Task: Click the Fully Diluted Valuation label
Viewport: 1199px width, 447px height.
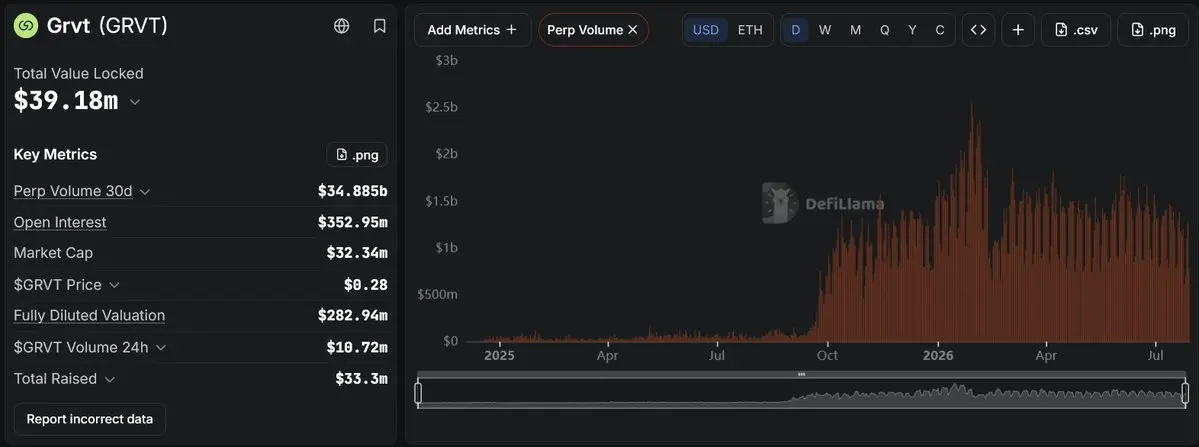Action: tap(89, 316)
